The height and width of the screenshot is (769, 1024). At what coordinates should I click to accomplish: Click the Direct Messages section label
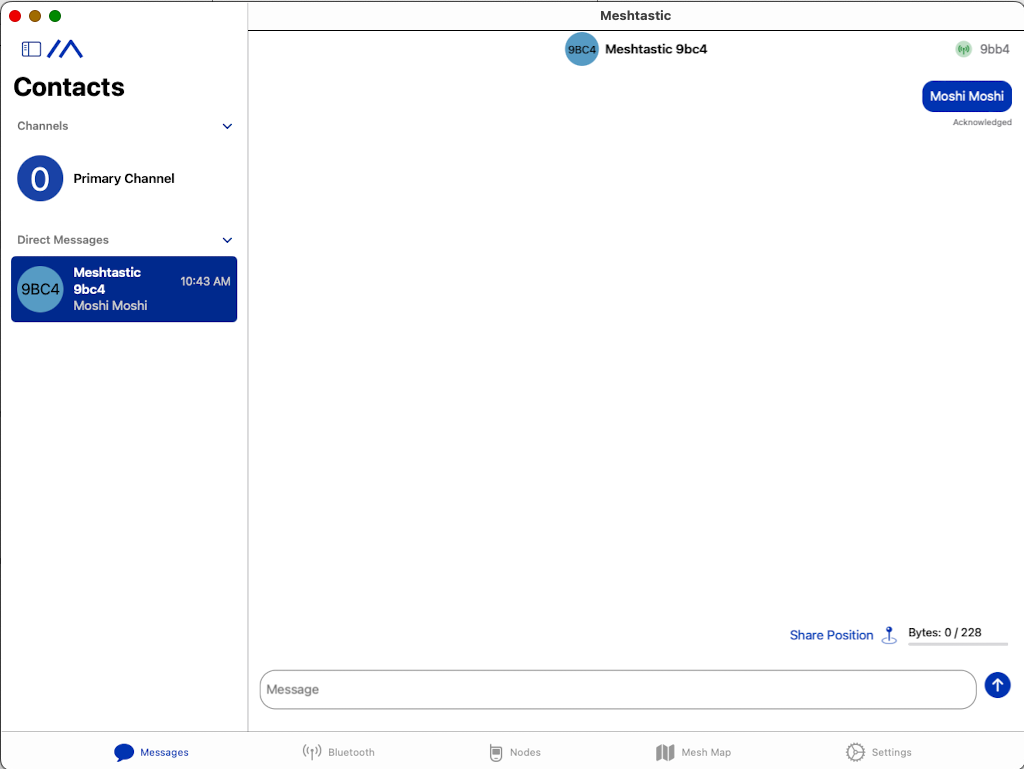pyautogui.click(x=63, y=240)
